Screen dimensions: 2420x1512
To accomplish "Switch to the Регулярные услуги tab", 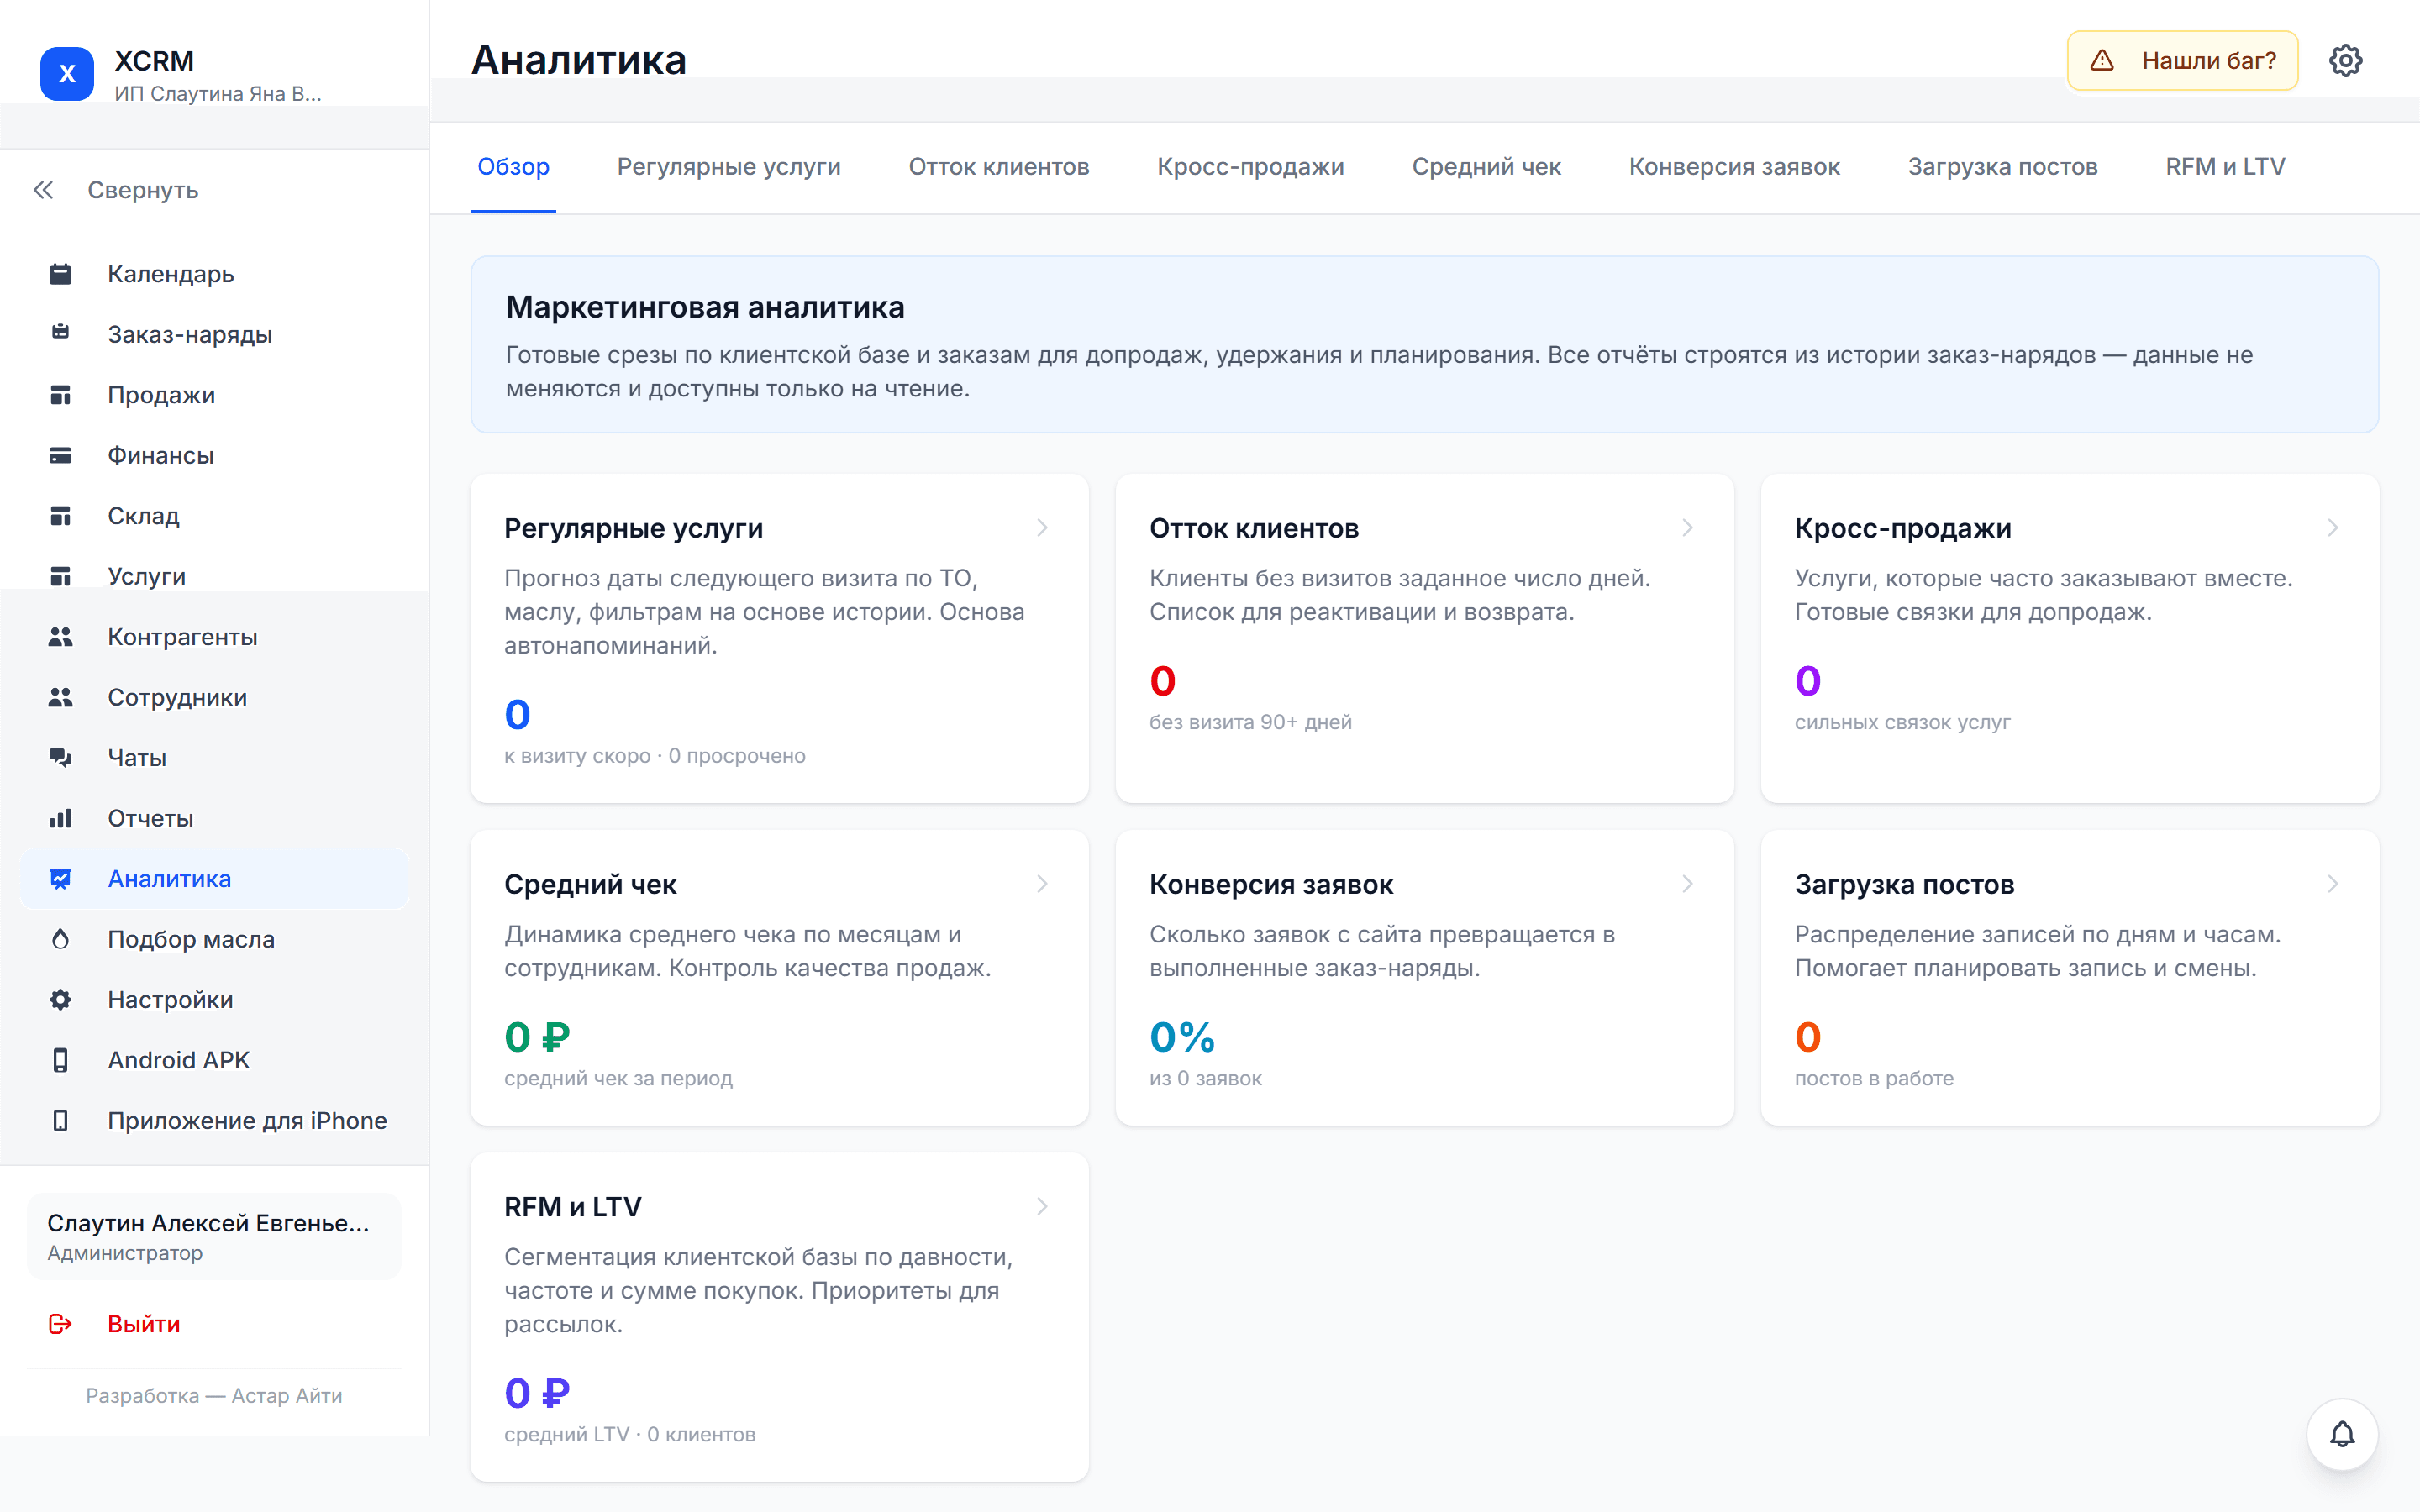I will (729, 167).
